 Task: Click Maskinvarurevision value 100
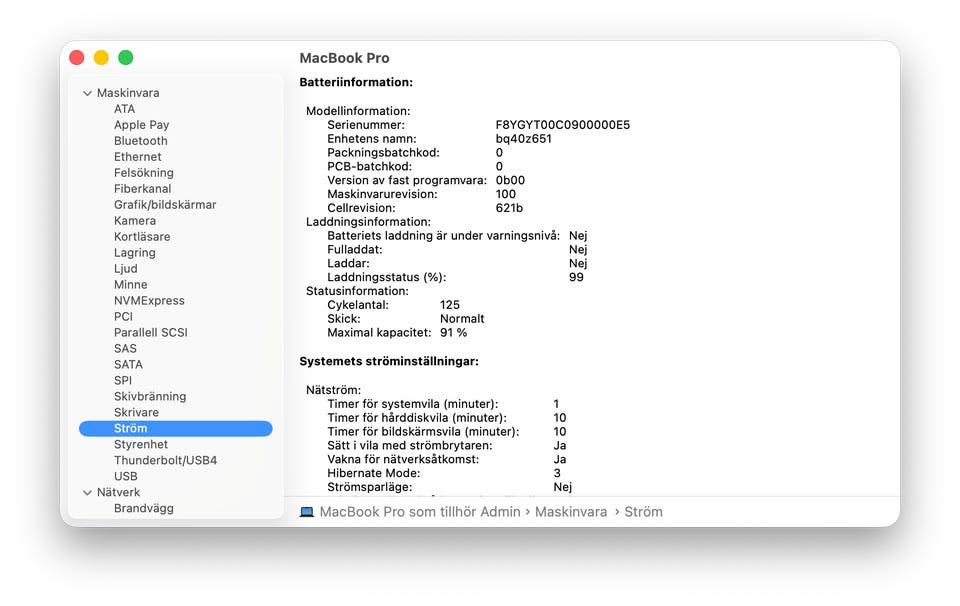[506, 194]
